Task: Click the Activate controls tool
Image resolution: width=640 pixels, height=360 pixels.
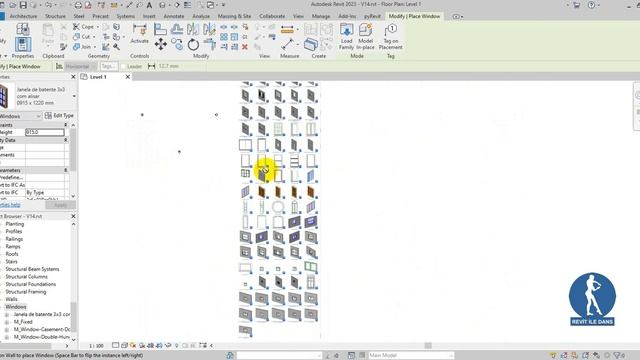Action: click(x=140, y=33)
